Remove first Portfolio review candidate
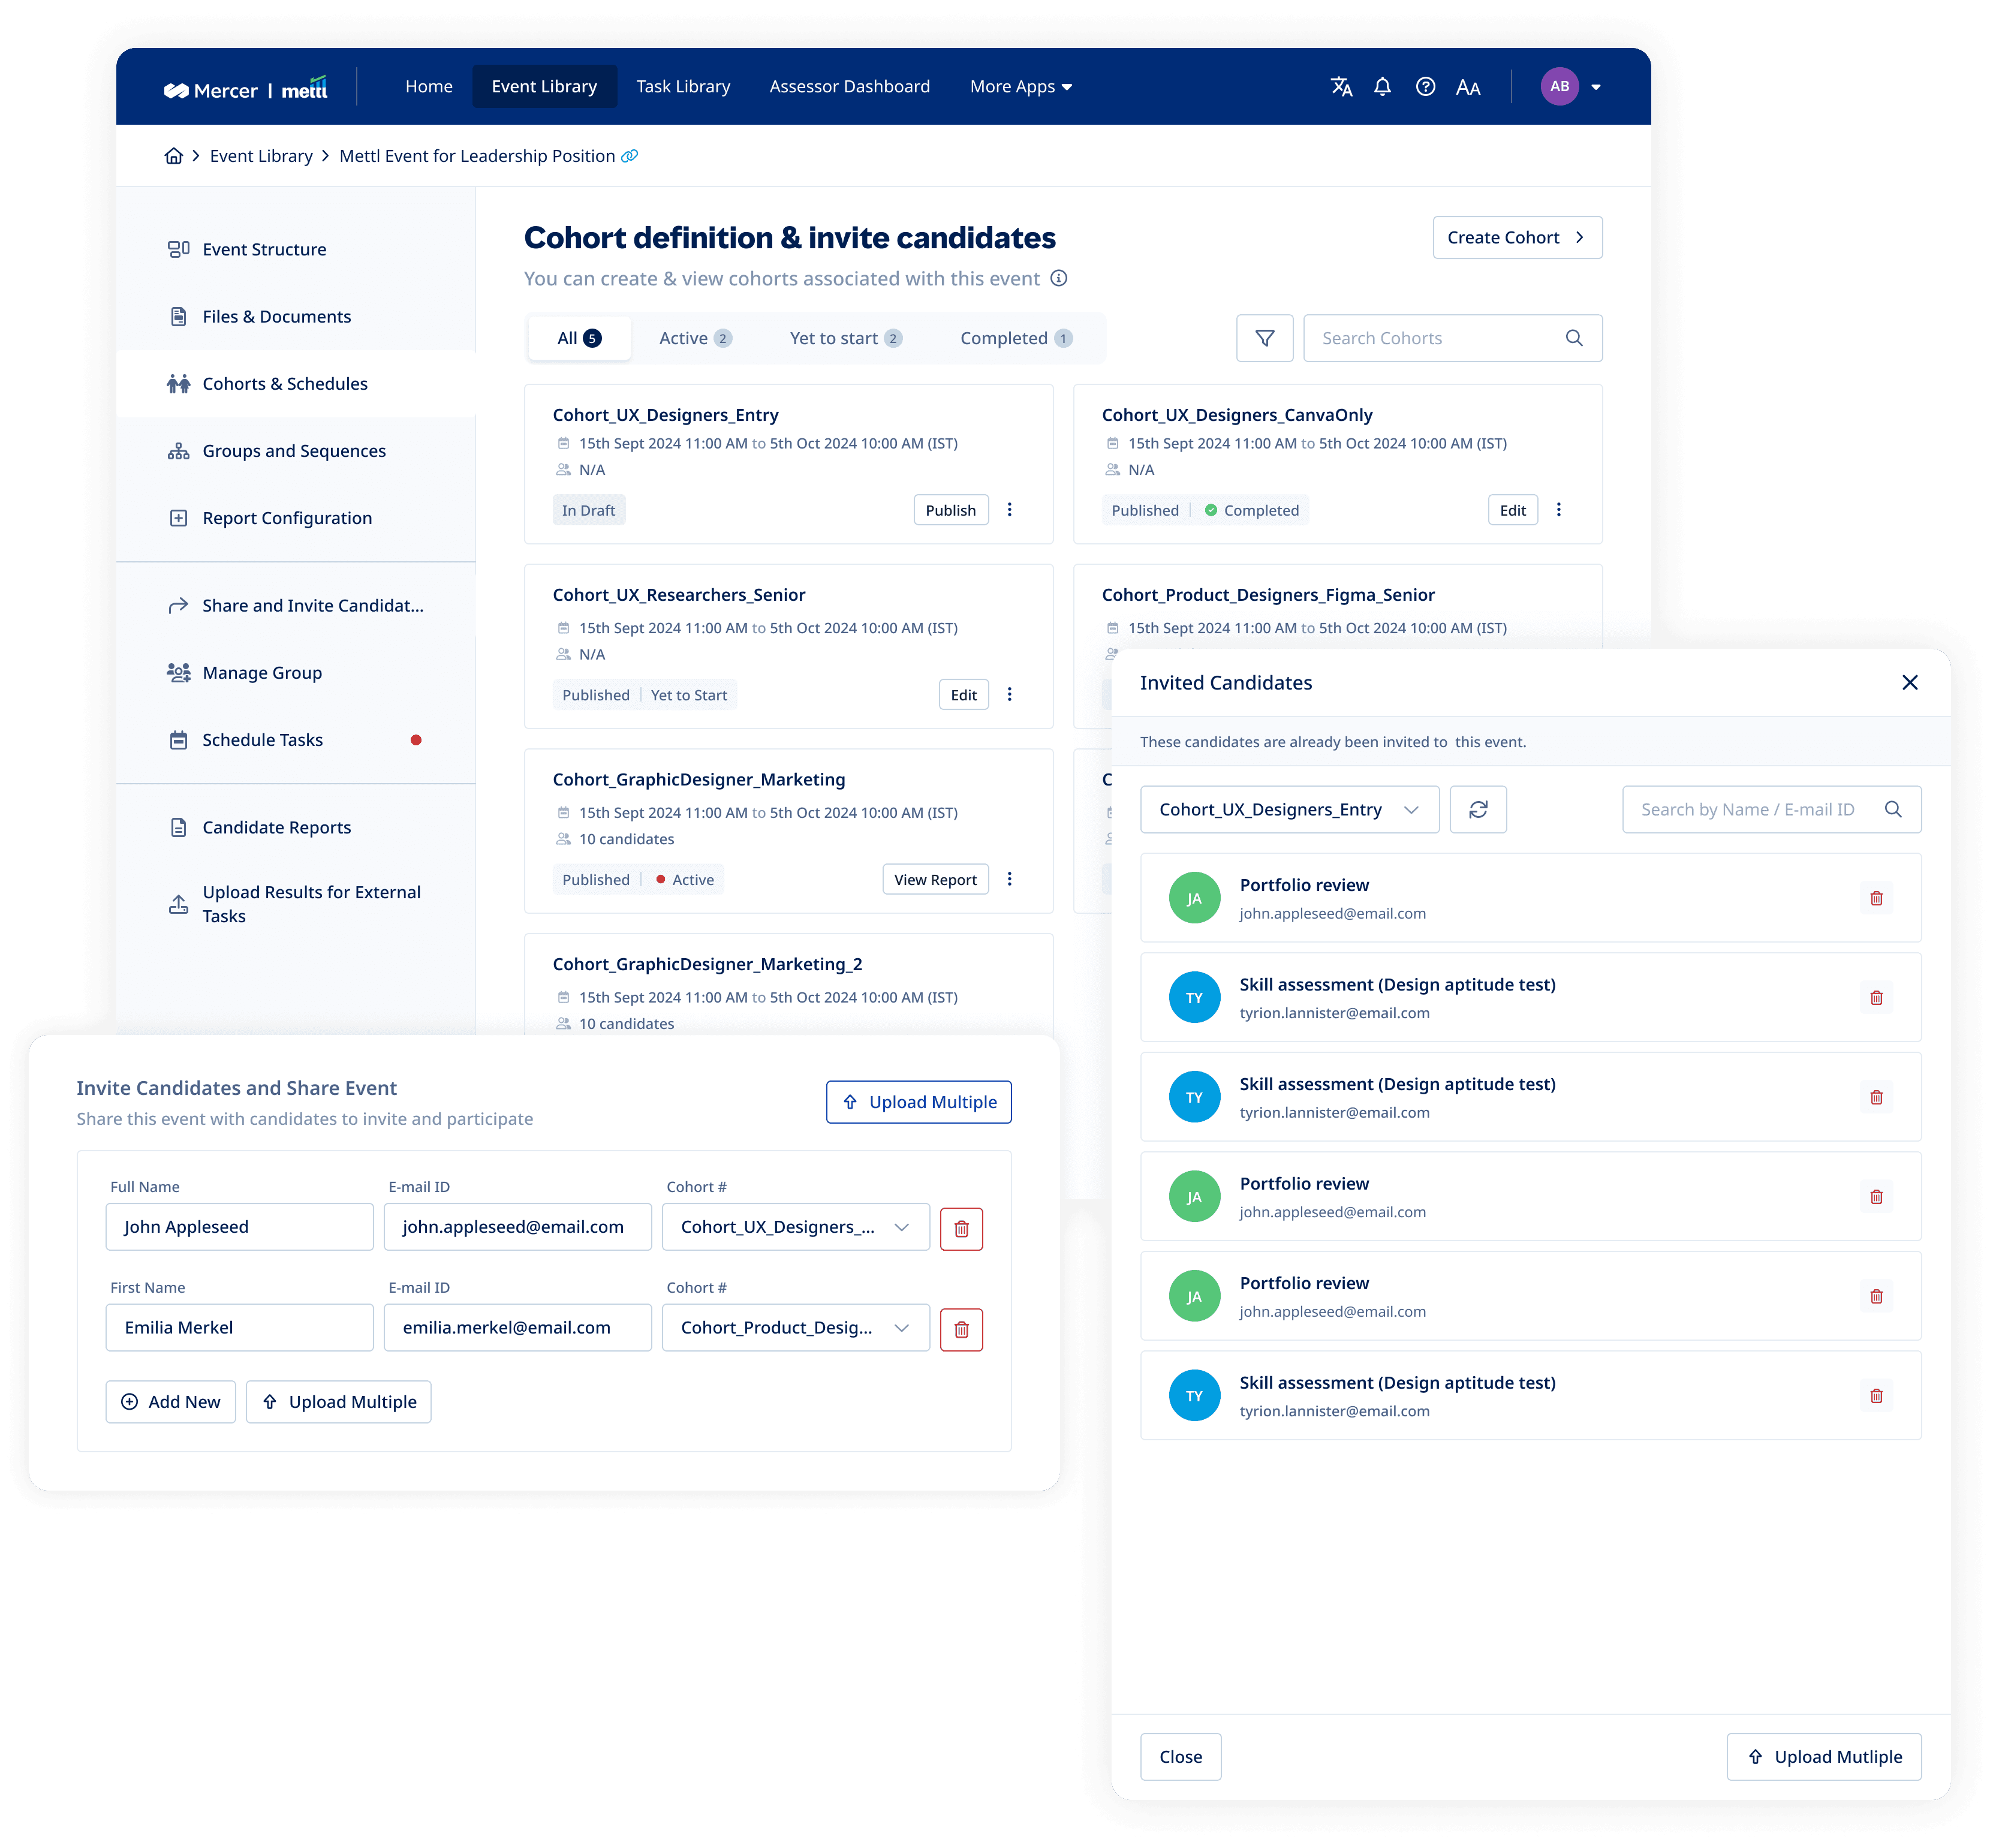The height and width of the screenshot is (1848, 1999). pos(1875,898)
